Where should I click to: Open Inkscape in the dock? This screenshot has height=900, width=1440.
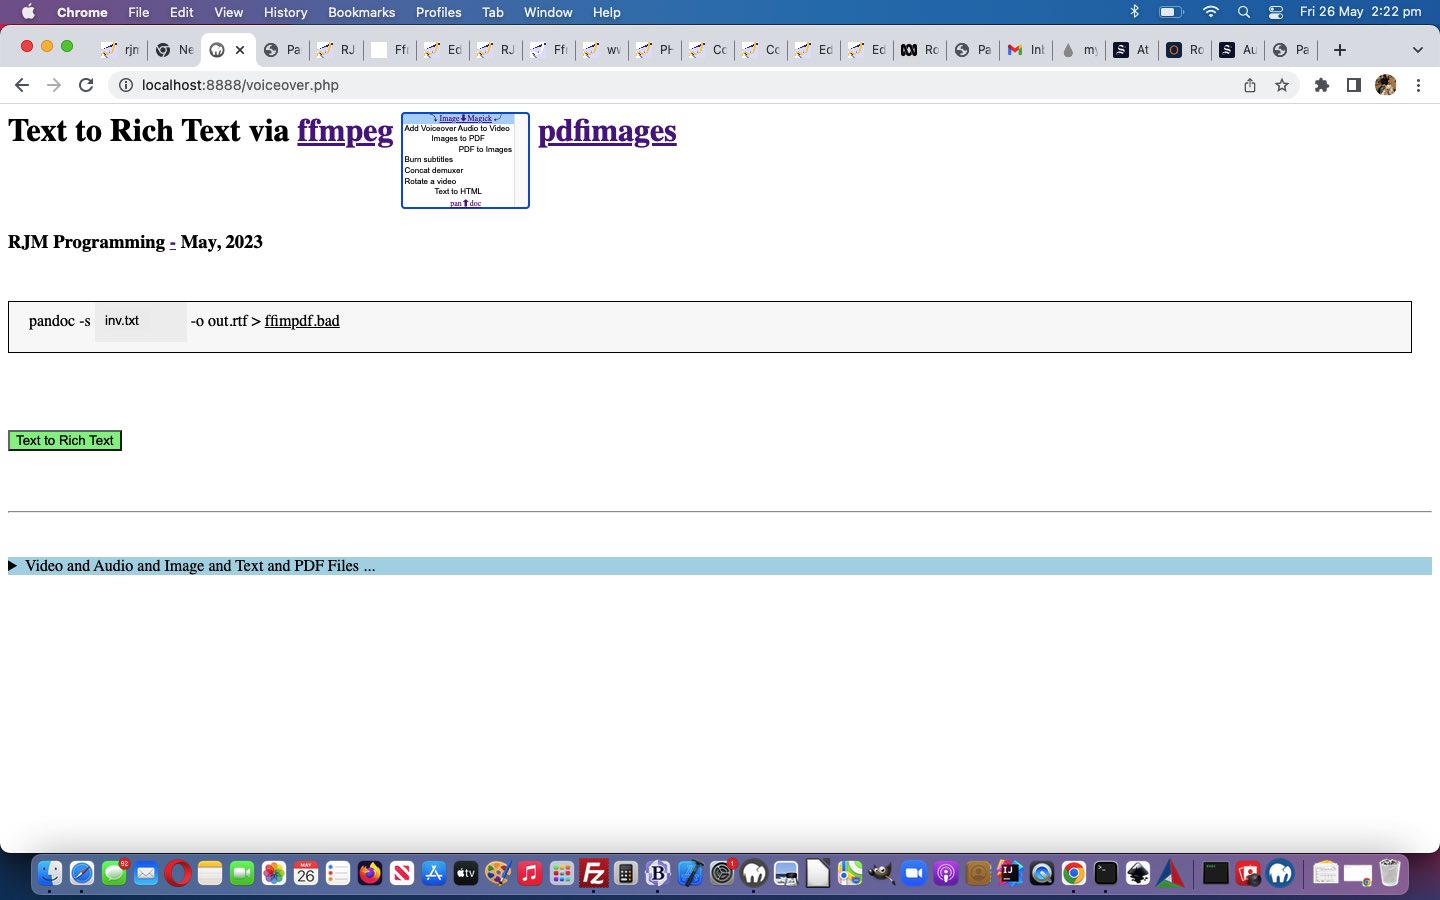pyautogui.click(x=1138, y=874)
